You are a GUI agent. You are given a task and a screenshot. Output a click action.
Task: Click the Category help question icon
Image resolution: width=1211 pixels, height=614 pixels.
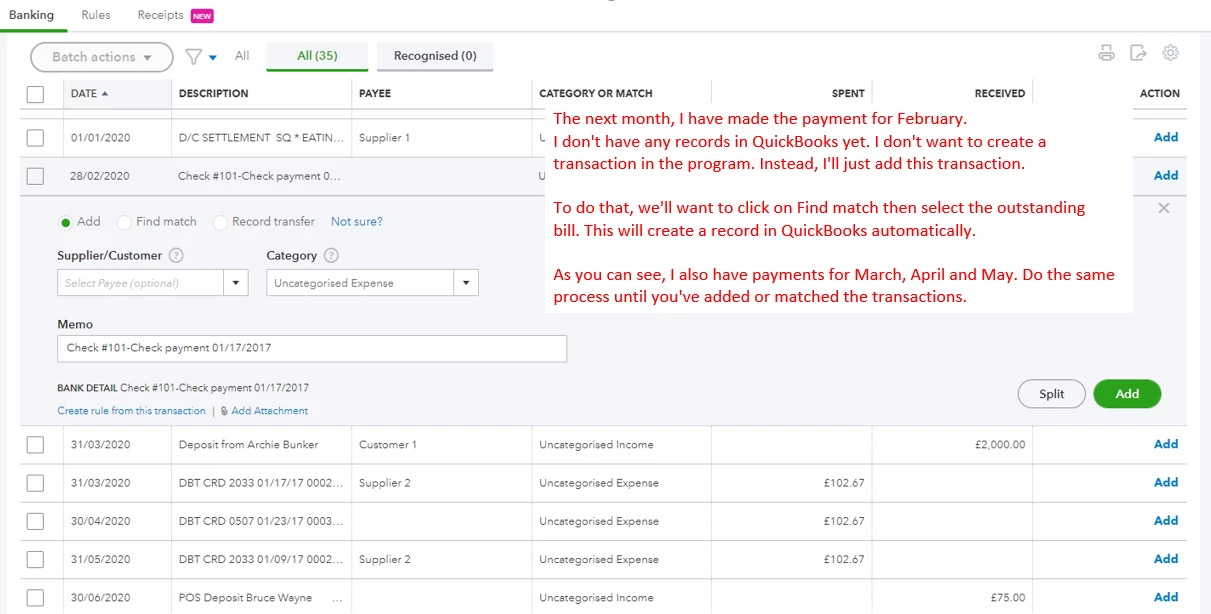[x=332, y=255]
